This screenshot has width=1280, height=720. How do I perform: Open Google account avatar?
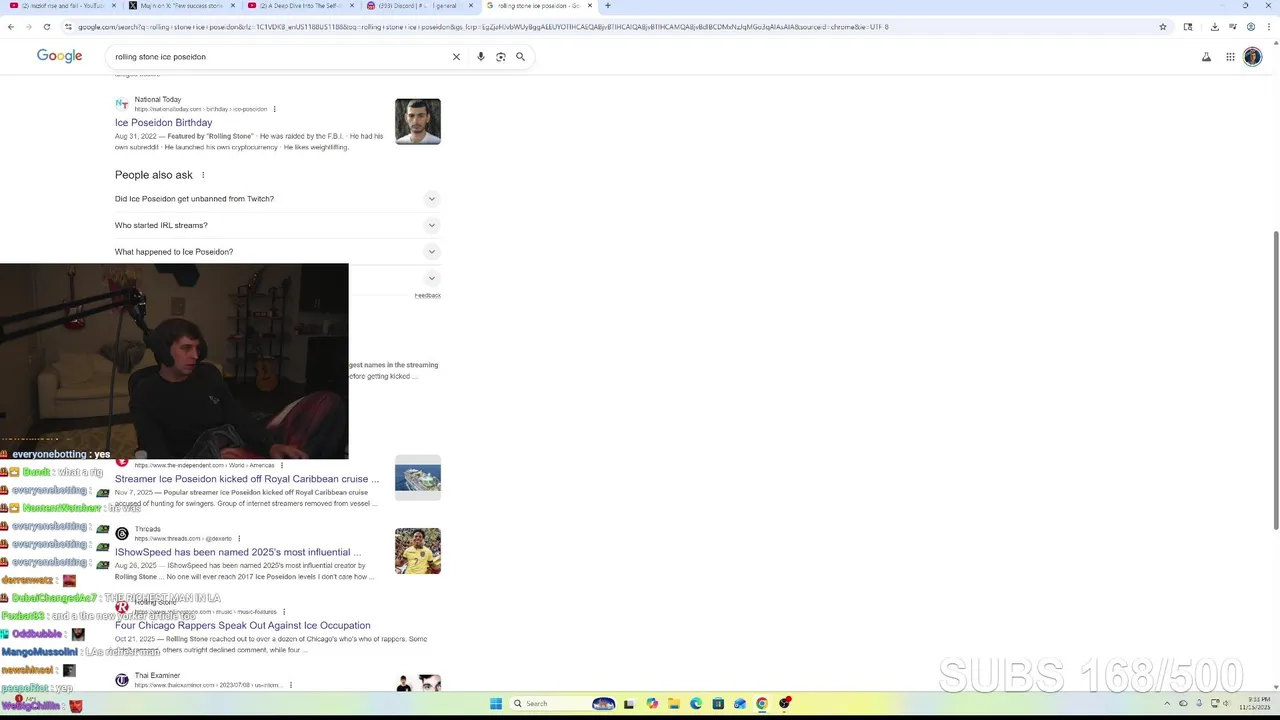1253,57
